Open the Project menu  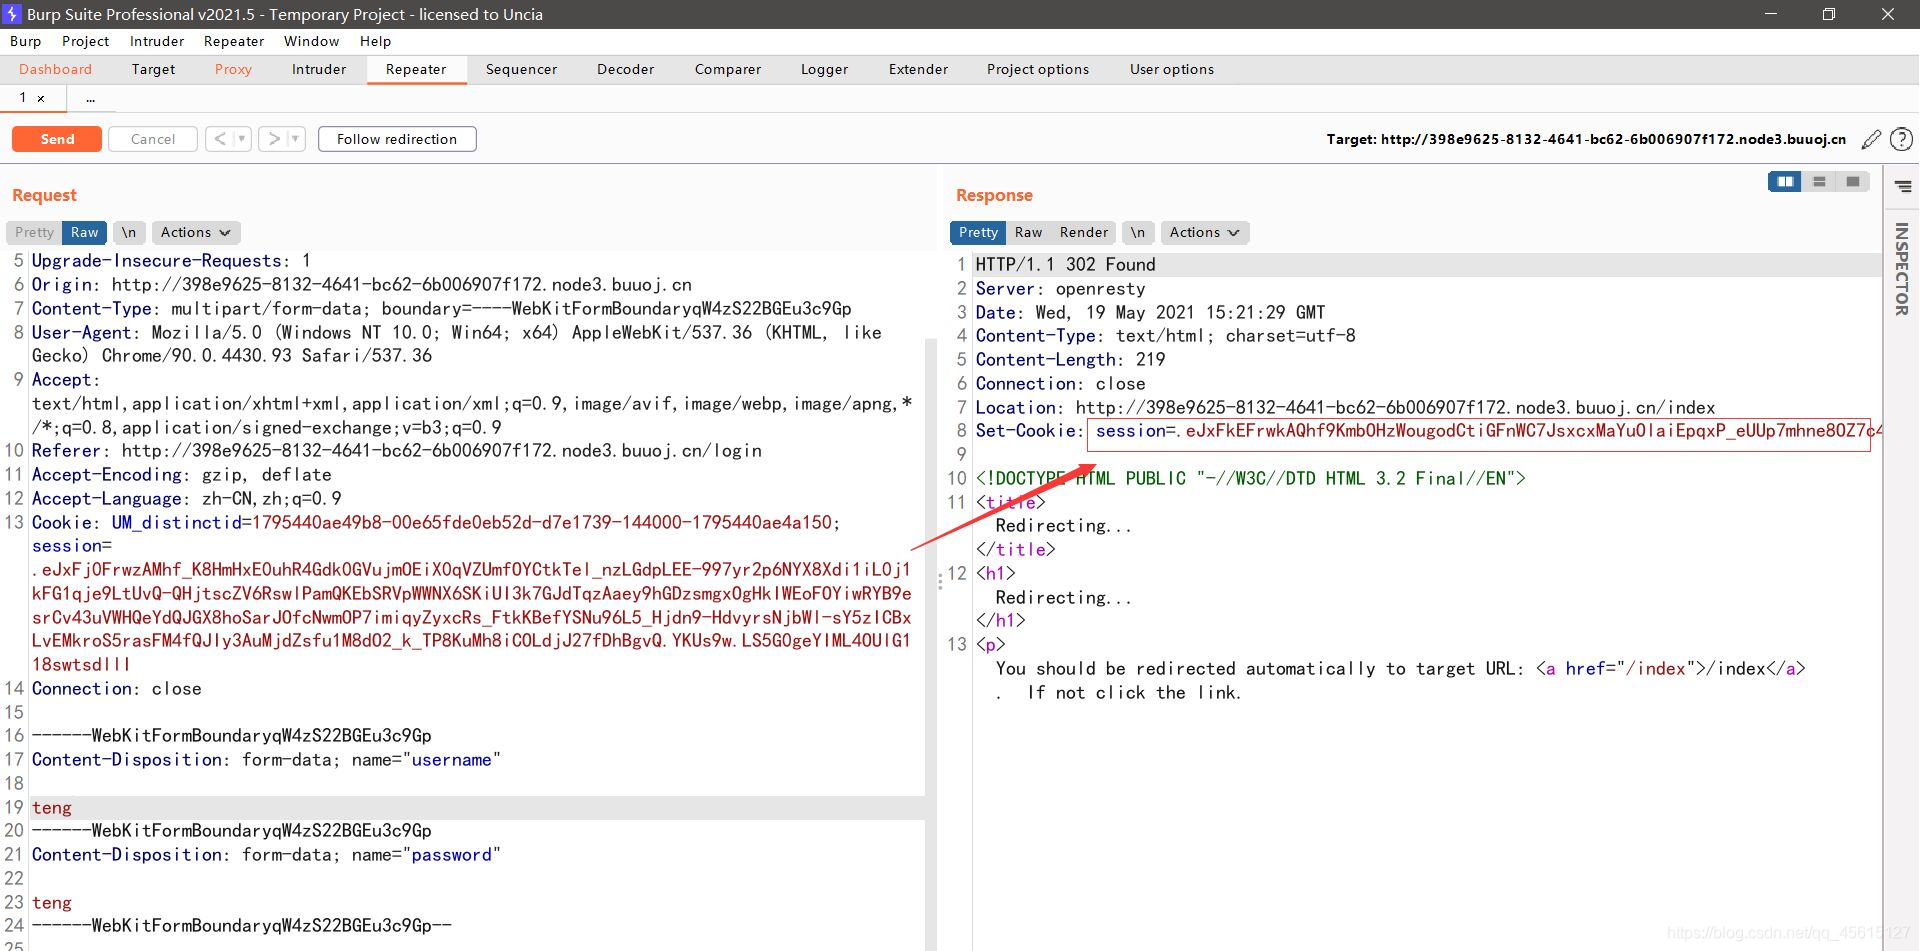pos(85,41)
